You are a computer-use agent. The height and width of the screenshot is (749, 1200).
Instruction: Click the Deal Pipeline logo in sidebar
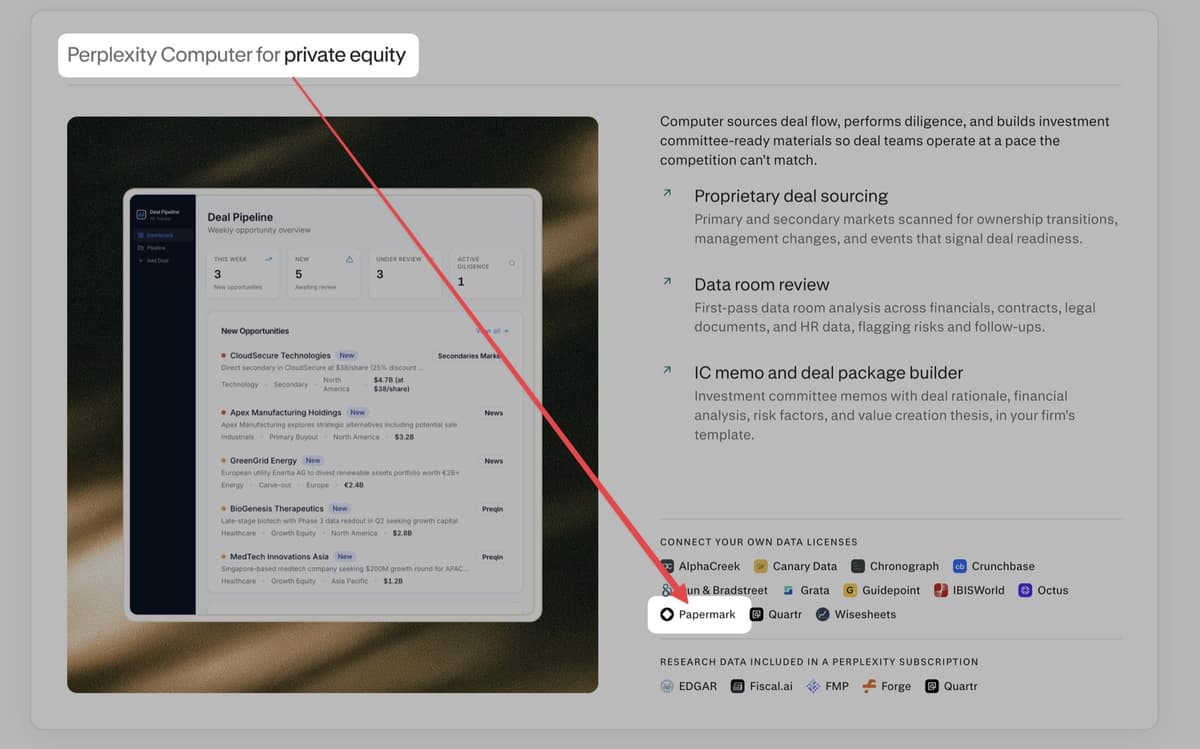coord(141,213)
